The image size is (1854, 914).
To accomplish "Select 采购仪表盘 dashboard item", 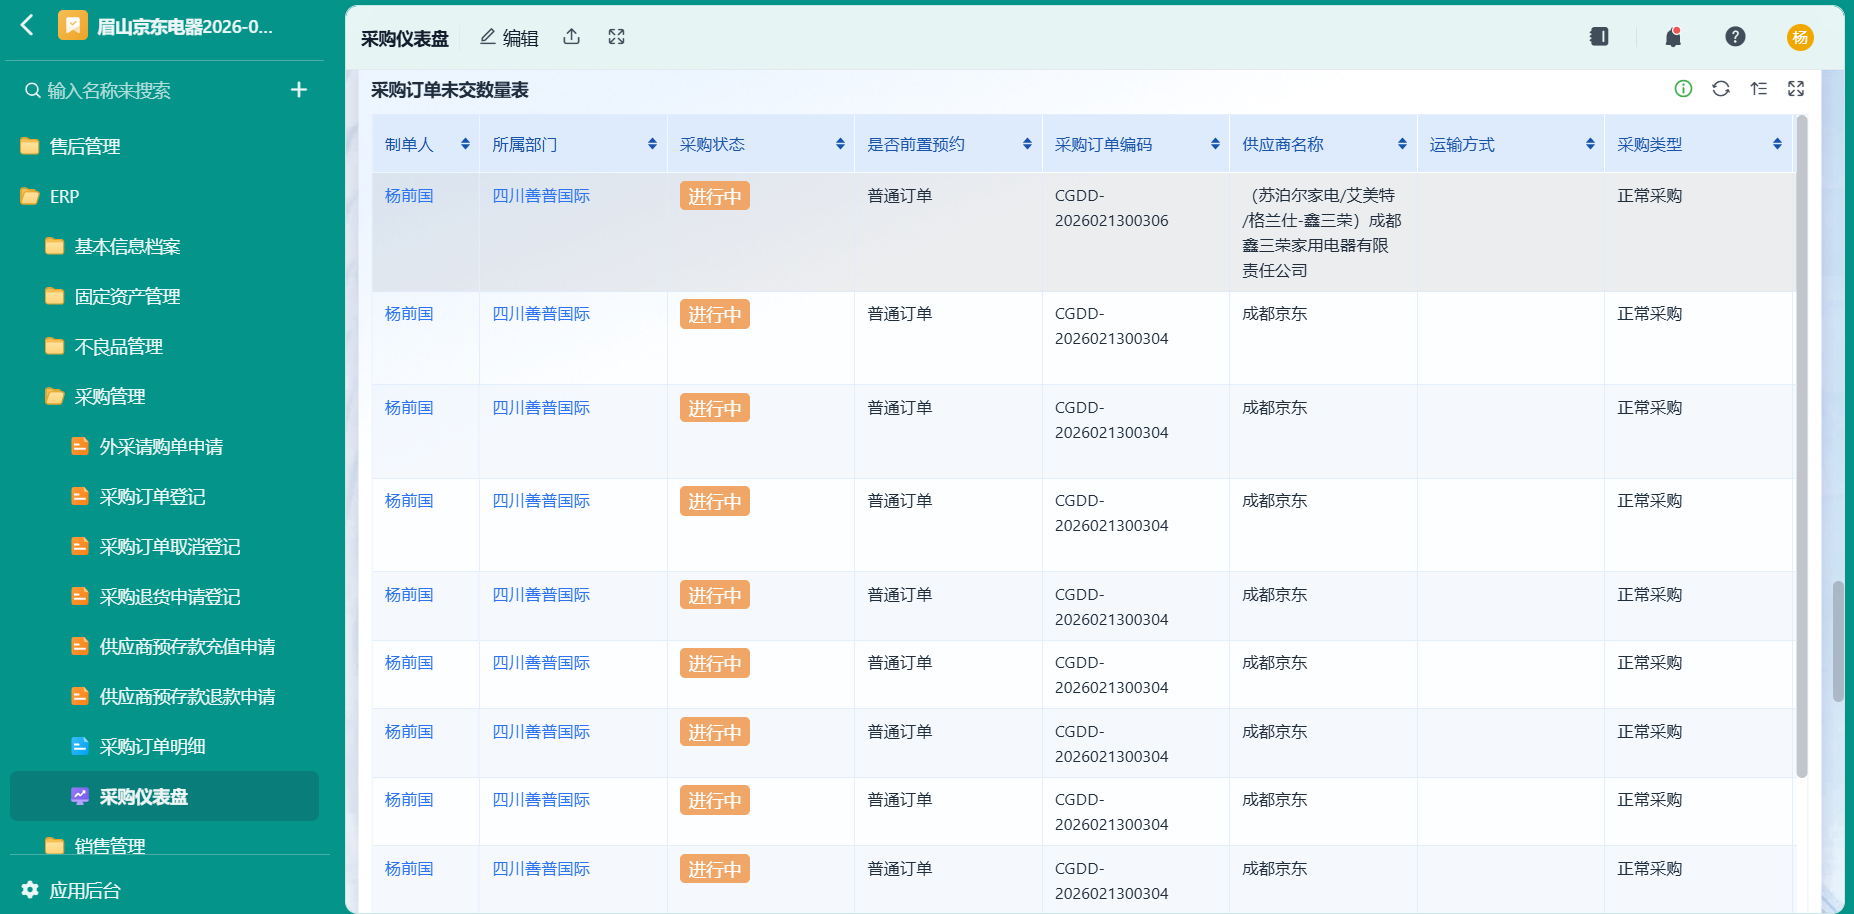I will pos(165,796).
